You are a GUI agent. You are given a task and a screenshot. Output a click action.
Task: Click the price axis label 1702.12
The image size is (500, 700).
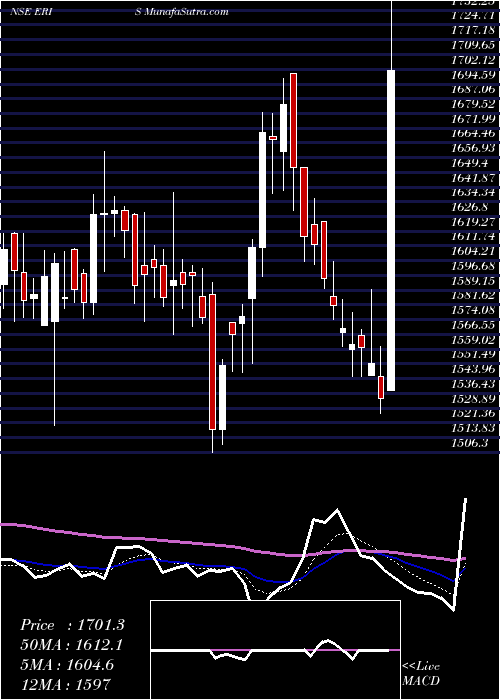click(474, 60)
